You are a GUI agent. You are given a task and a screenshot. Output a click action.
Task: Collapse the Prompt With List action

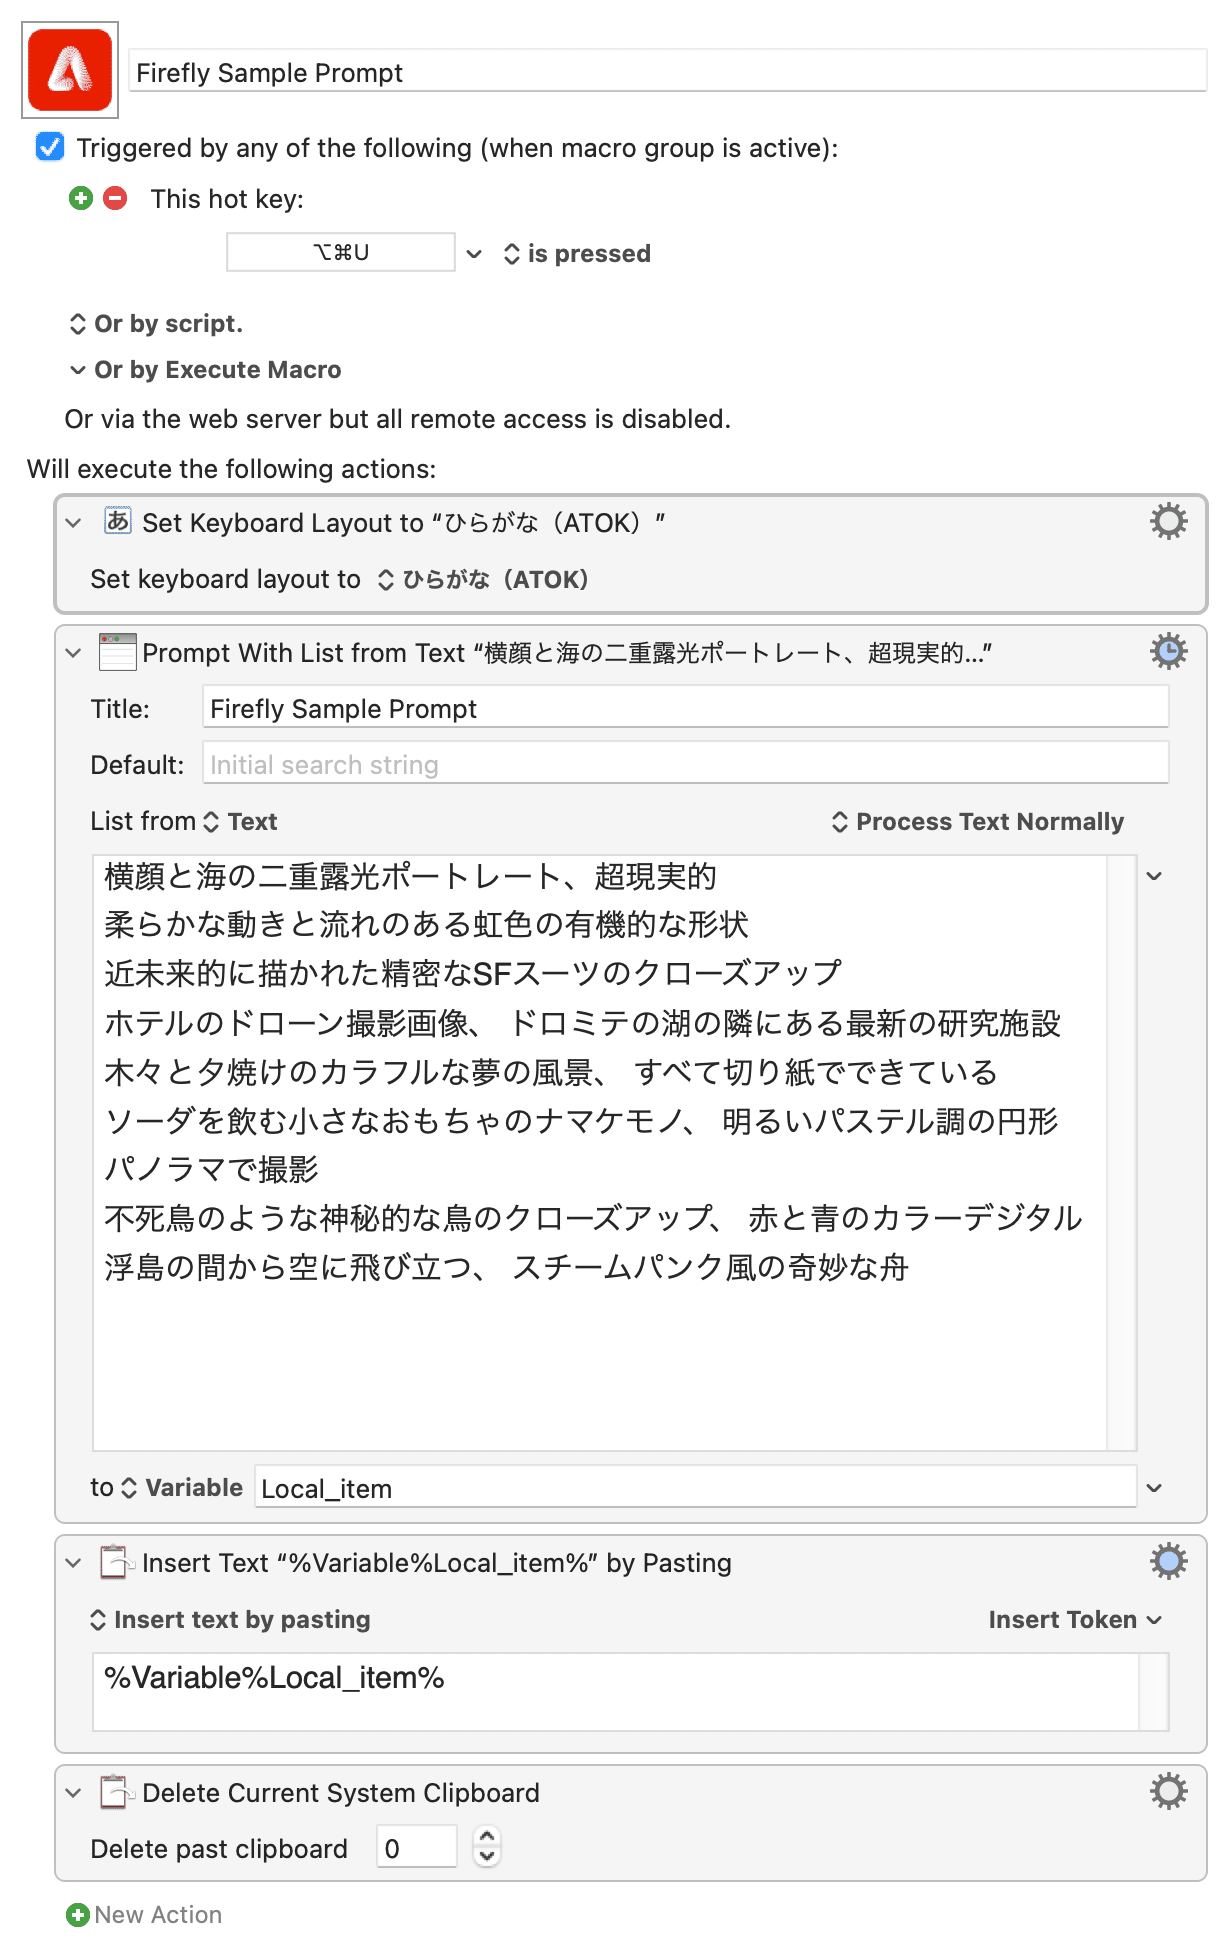73,652
